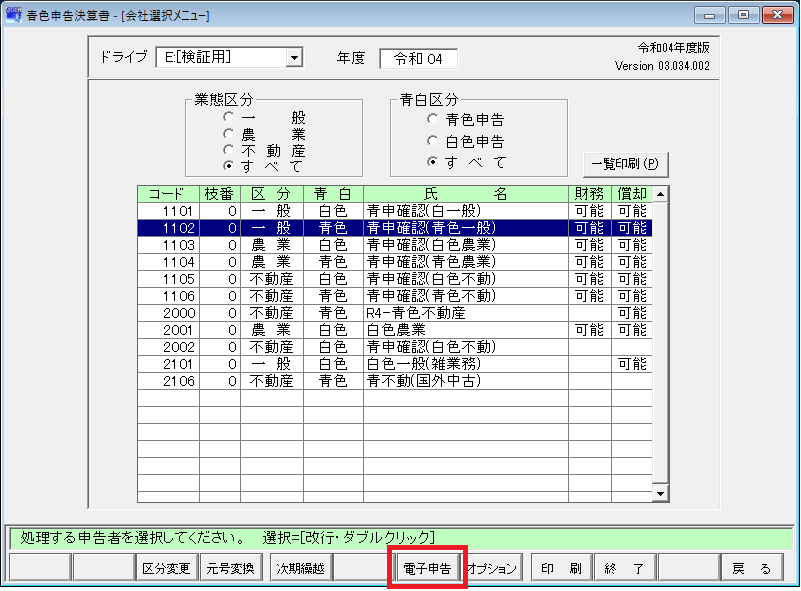Select row 青申確認(白色農業)
Viewport: 801px width, 591px height.
click(395, 245)
